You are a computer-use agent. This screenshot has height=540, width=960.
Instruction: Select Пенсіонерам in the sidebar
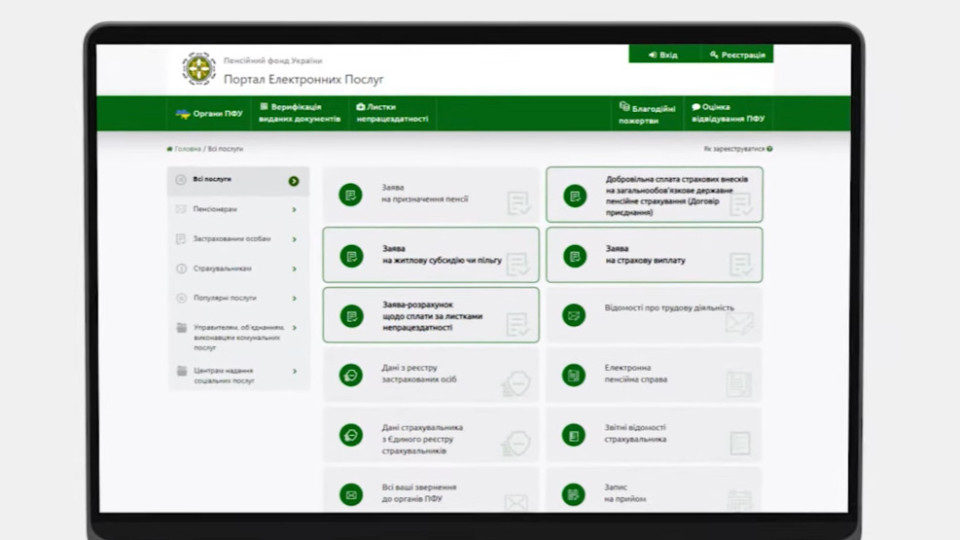coord(238,209)
